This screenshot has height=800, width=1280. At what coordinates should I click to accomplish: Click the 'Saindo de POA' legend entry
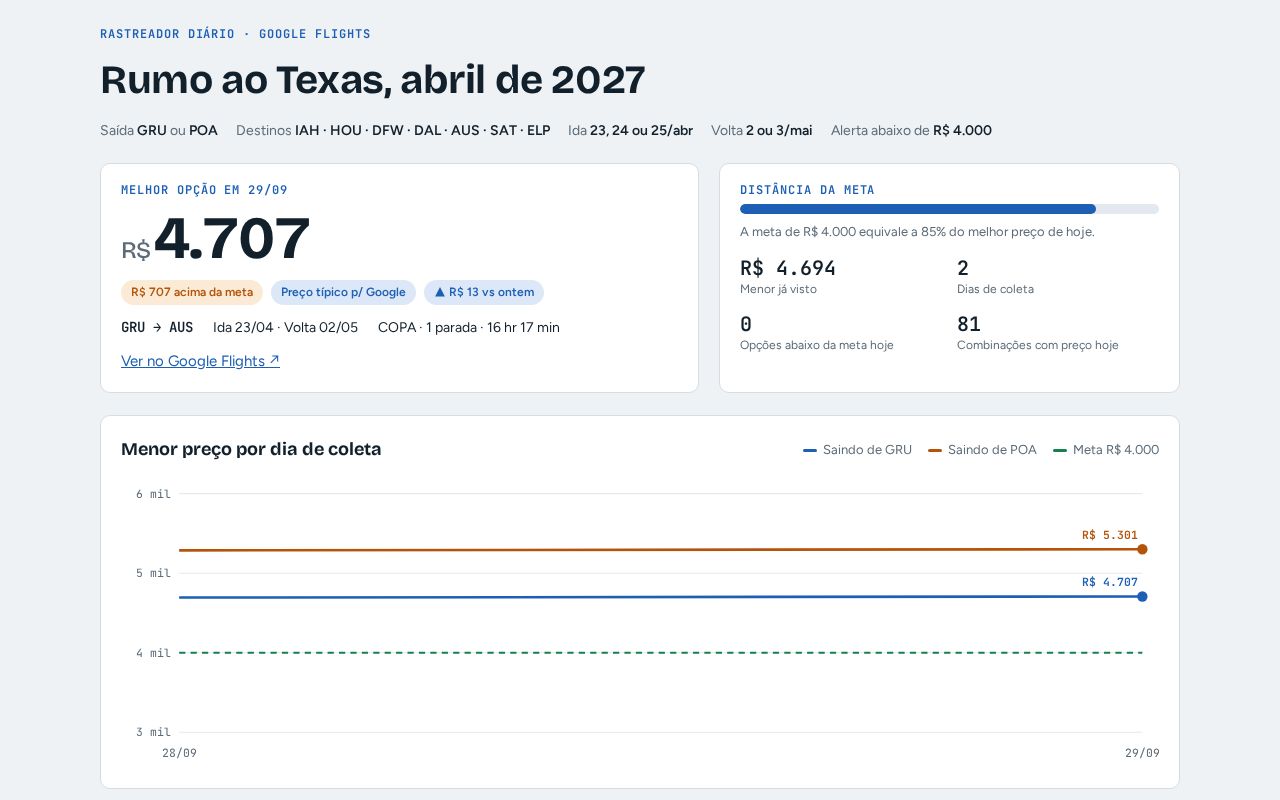click(983, 450)
